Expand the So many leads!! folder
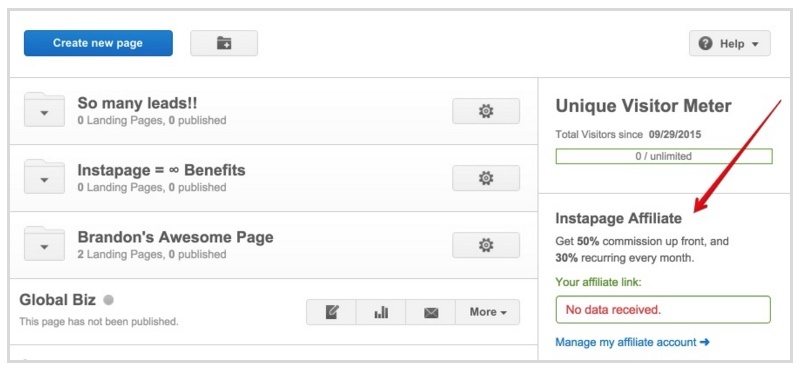This screenshot has width=801, height=370. pos(44,112)
